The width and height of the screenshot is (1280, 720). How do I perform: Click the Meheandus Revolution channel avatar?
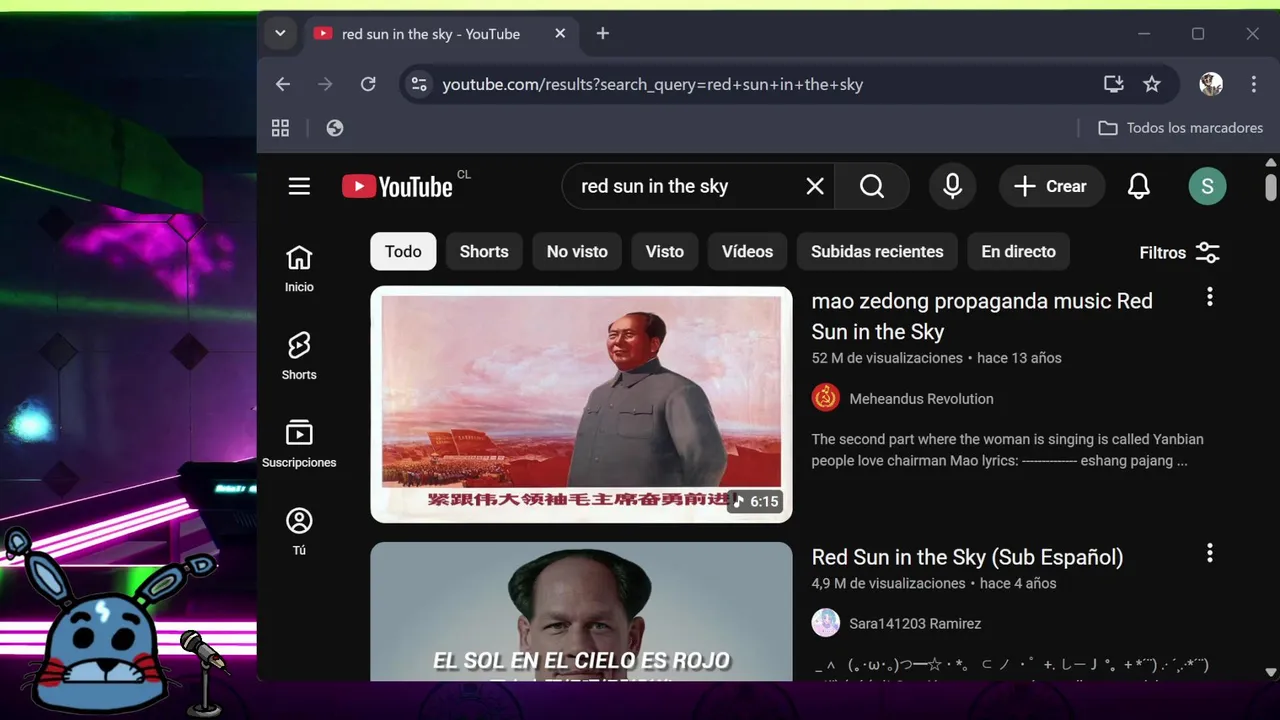click(x=825, y=398)
